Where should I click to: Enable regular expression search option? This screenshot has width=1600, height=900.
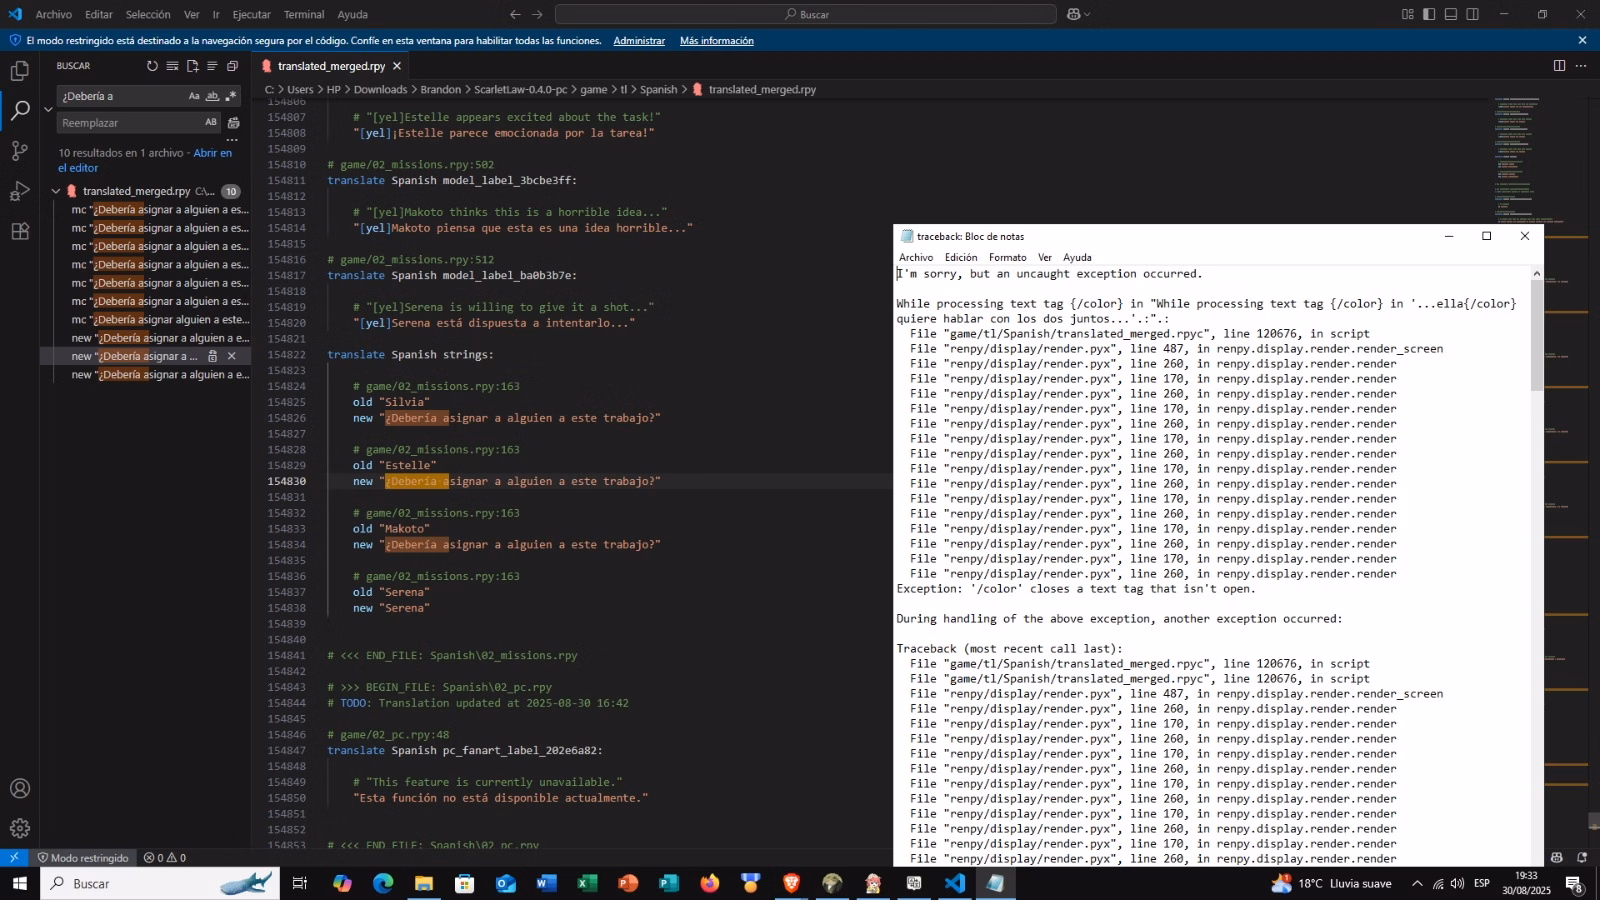click(x=231, y=97)
